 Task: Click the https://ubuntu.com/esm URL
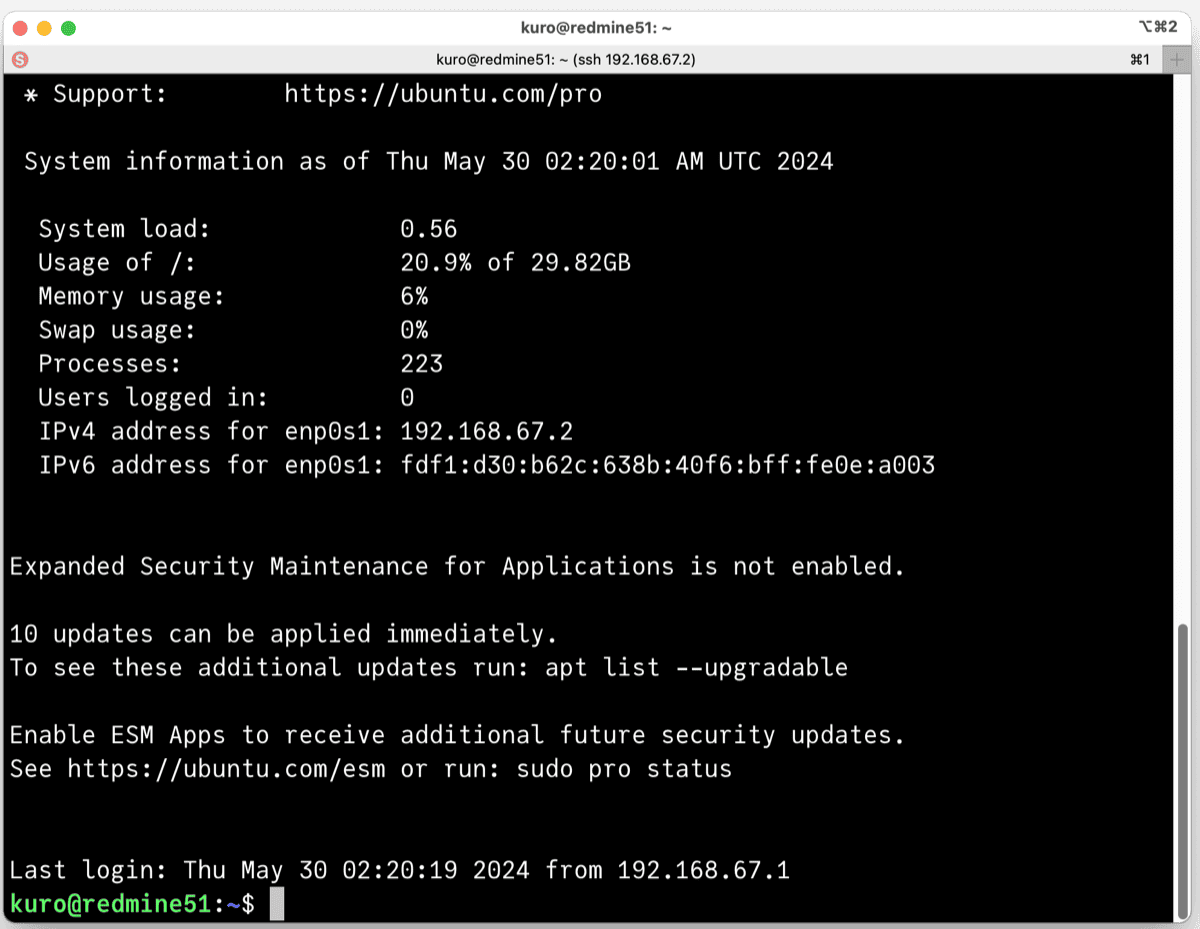click(226, 769)
